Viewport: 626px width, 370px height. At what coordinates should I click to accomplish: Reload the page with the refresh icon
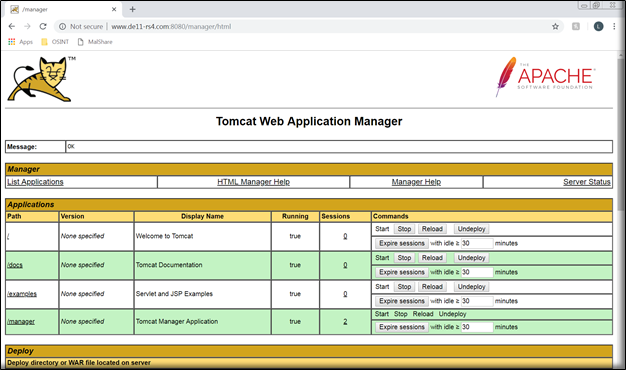point(43,26)
